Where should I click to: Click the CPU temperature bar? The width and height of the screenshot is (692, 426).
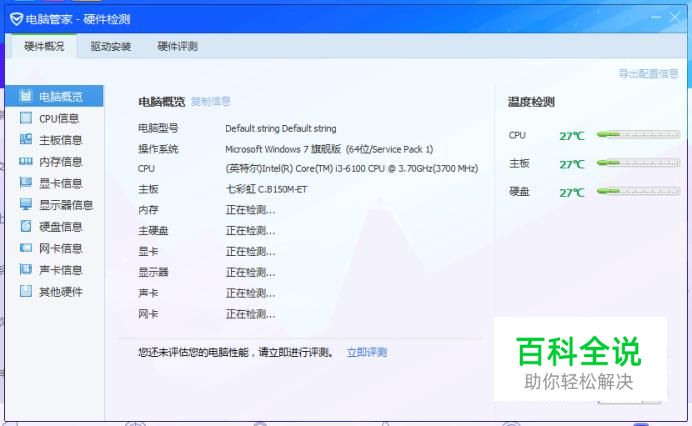tap(638, 135)
